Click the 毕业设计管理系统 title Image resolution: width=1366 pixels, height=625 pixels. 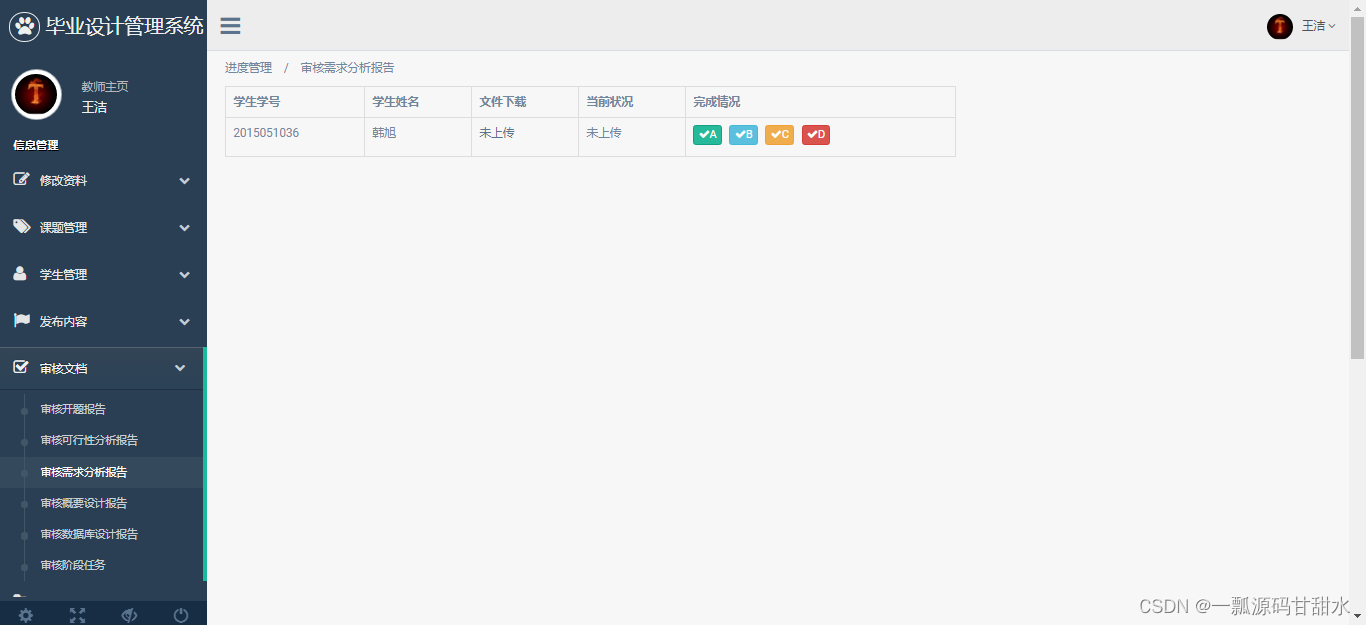(x=124, y=26)
